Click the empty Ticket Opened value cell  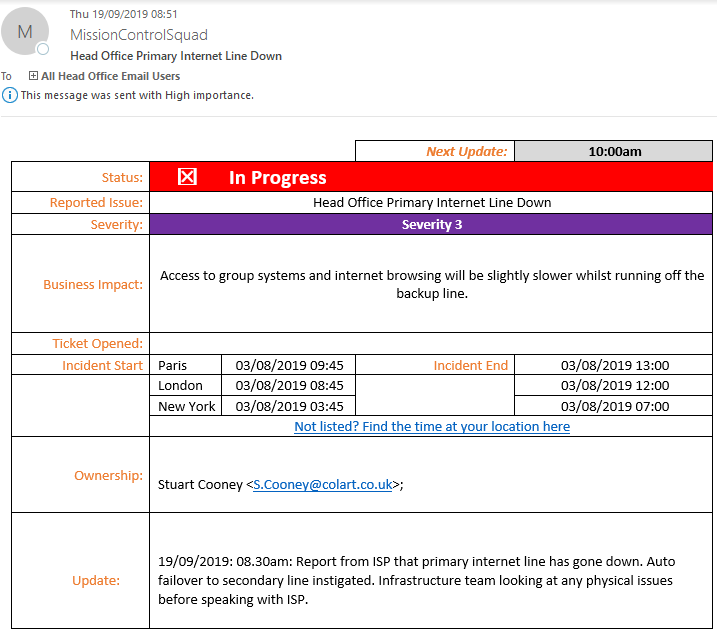click(430, 343)
